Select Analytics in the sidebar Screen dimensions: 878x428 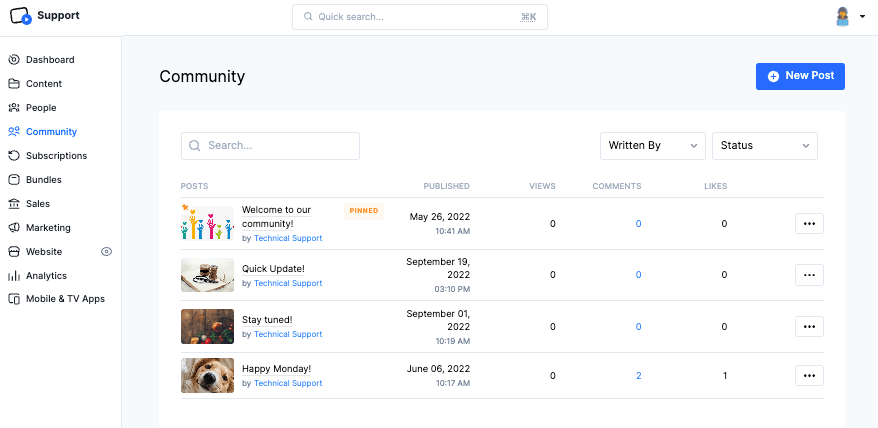click(x=46, y=276)
